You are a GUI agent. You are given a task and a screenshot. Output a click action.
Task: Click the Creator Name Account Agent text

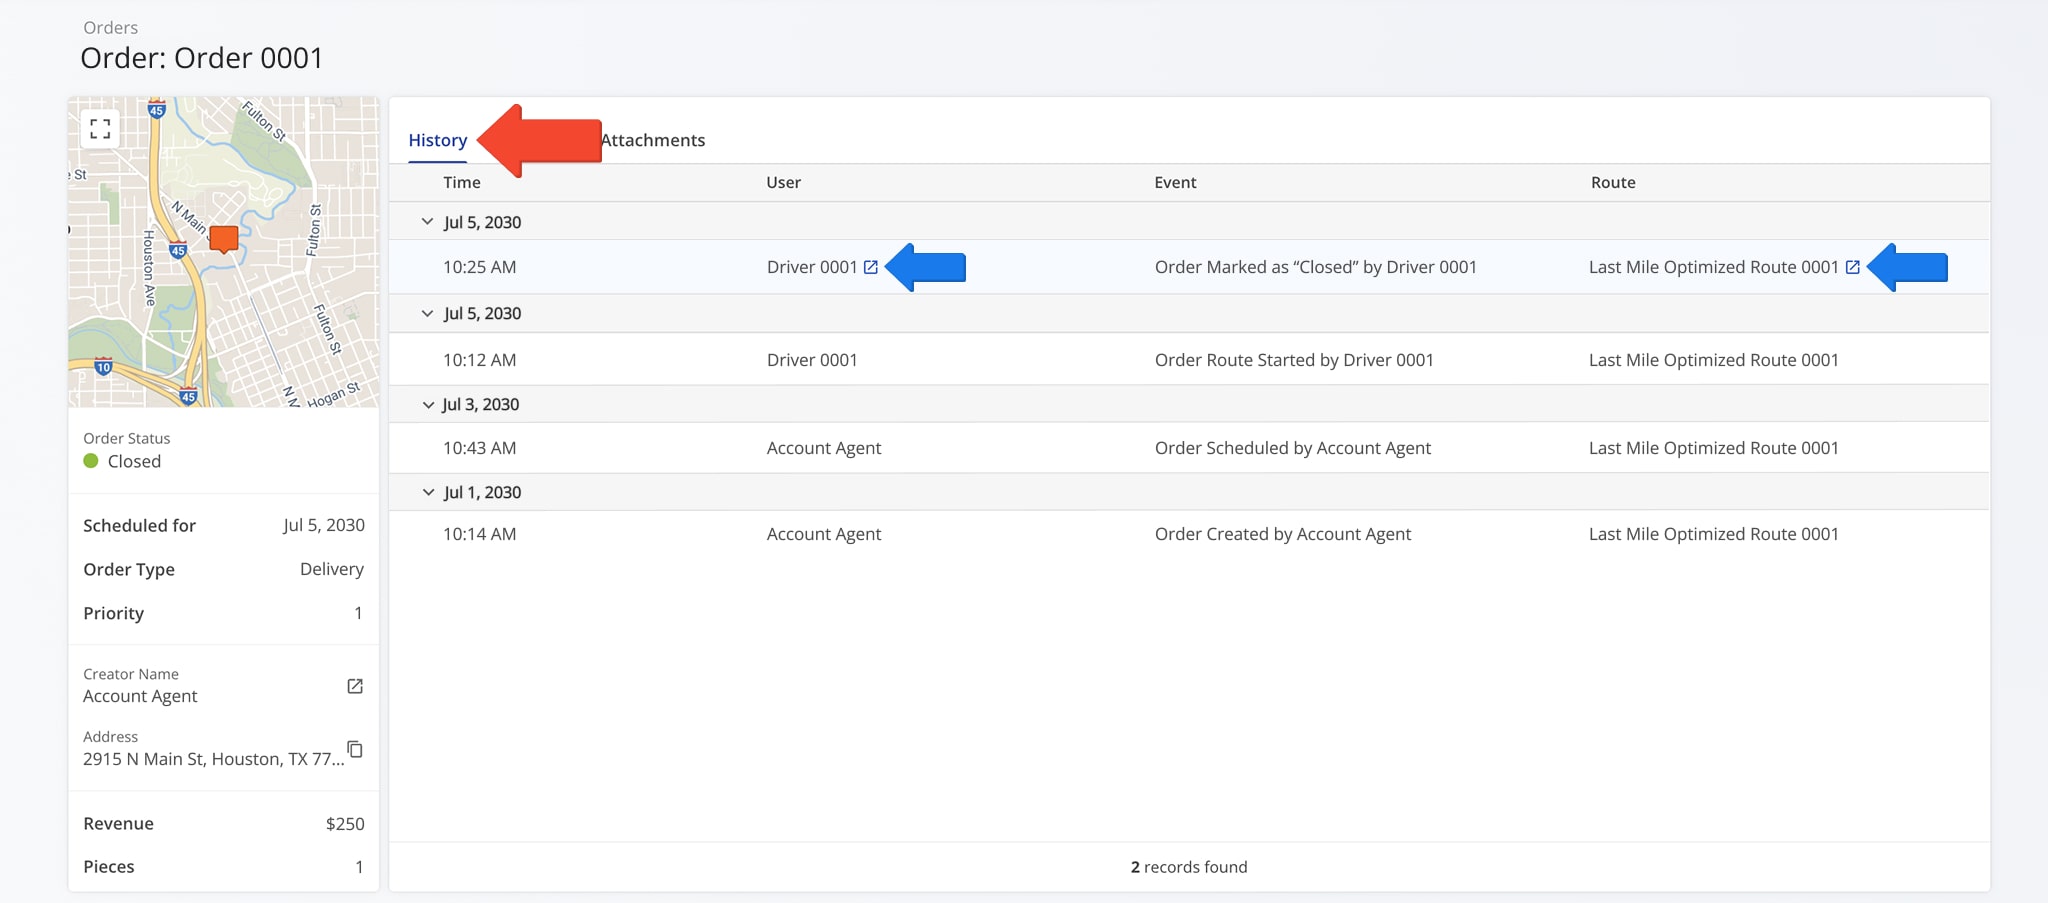click(140, 696)
